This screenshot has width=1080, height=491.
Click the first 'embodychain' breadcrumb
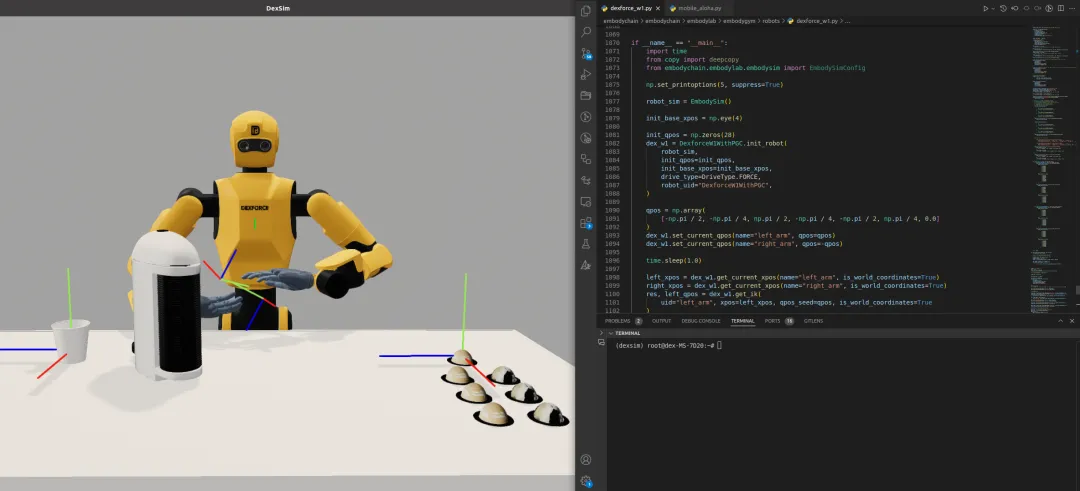(619, 21)
